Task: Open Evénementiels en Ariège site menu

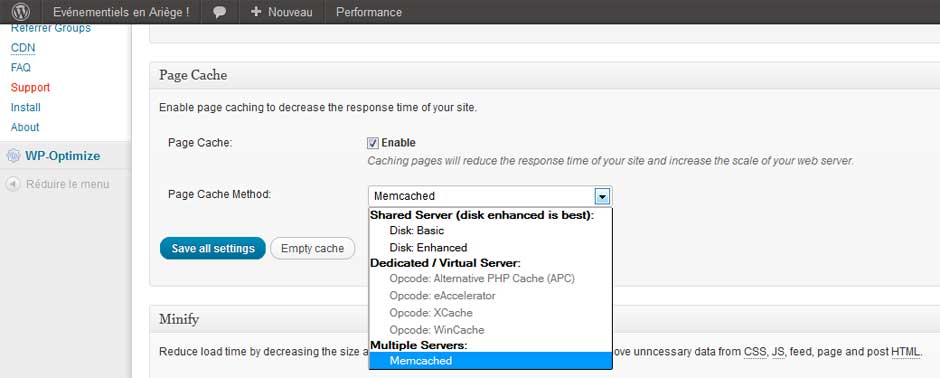Action: [122, 12]
